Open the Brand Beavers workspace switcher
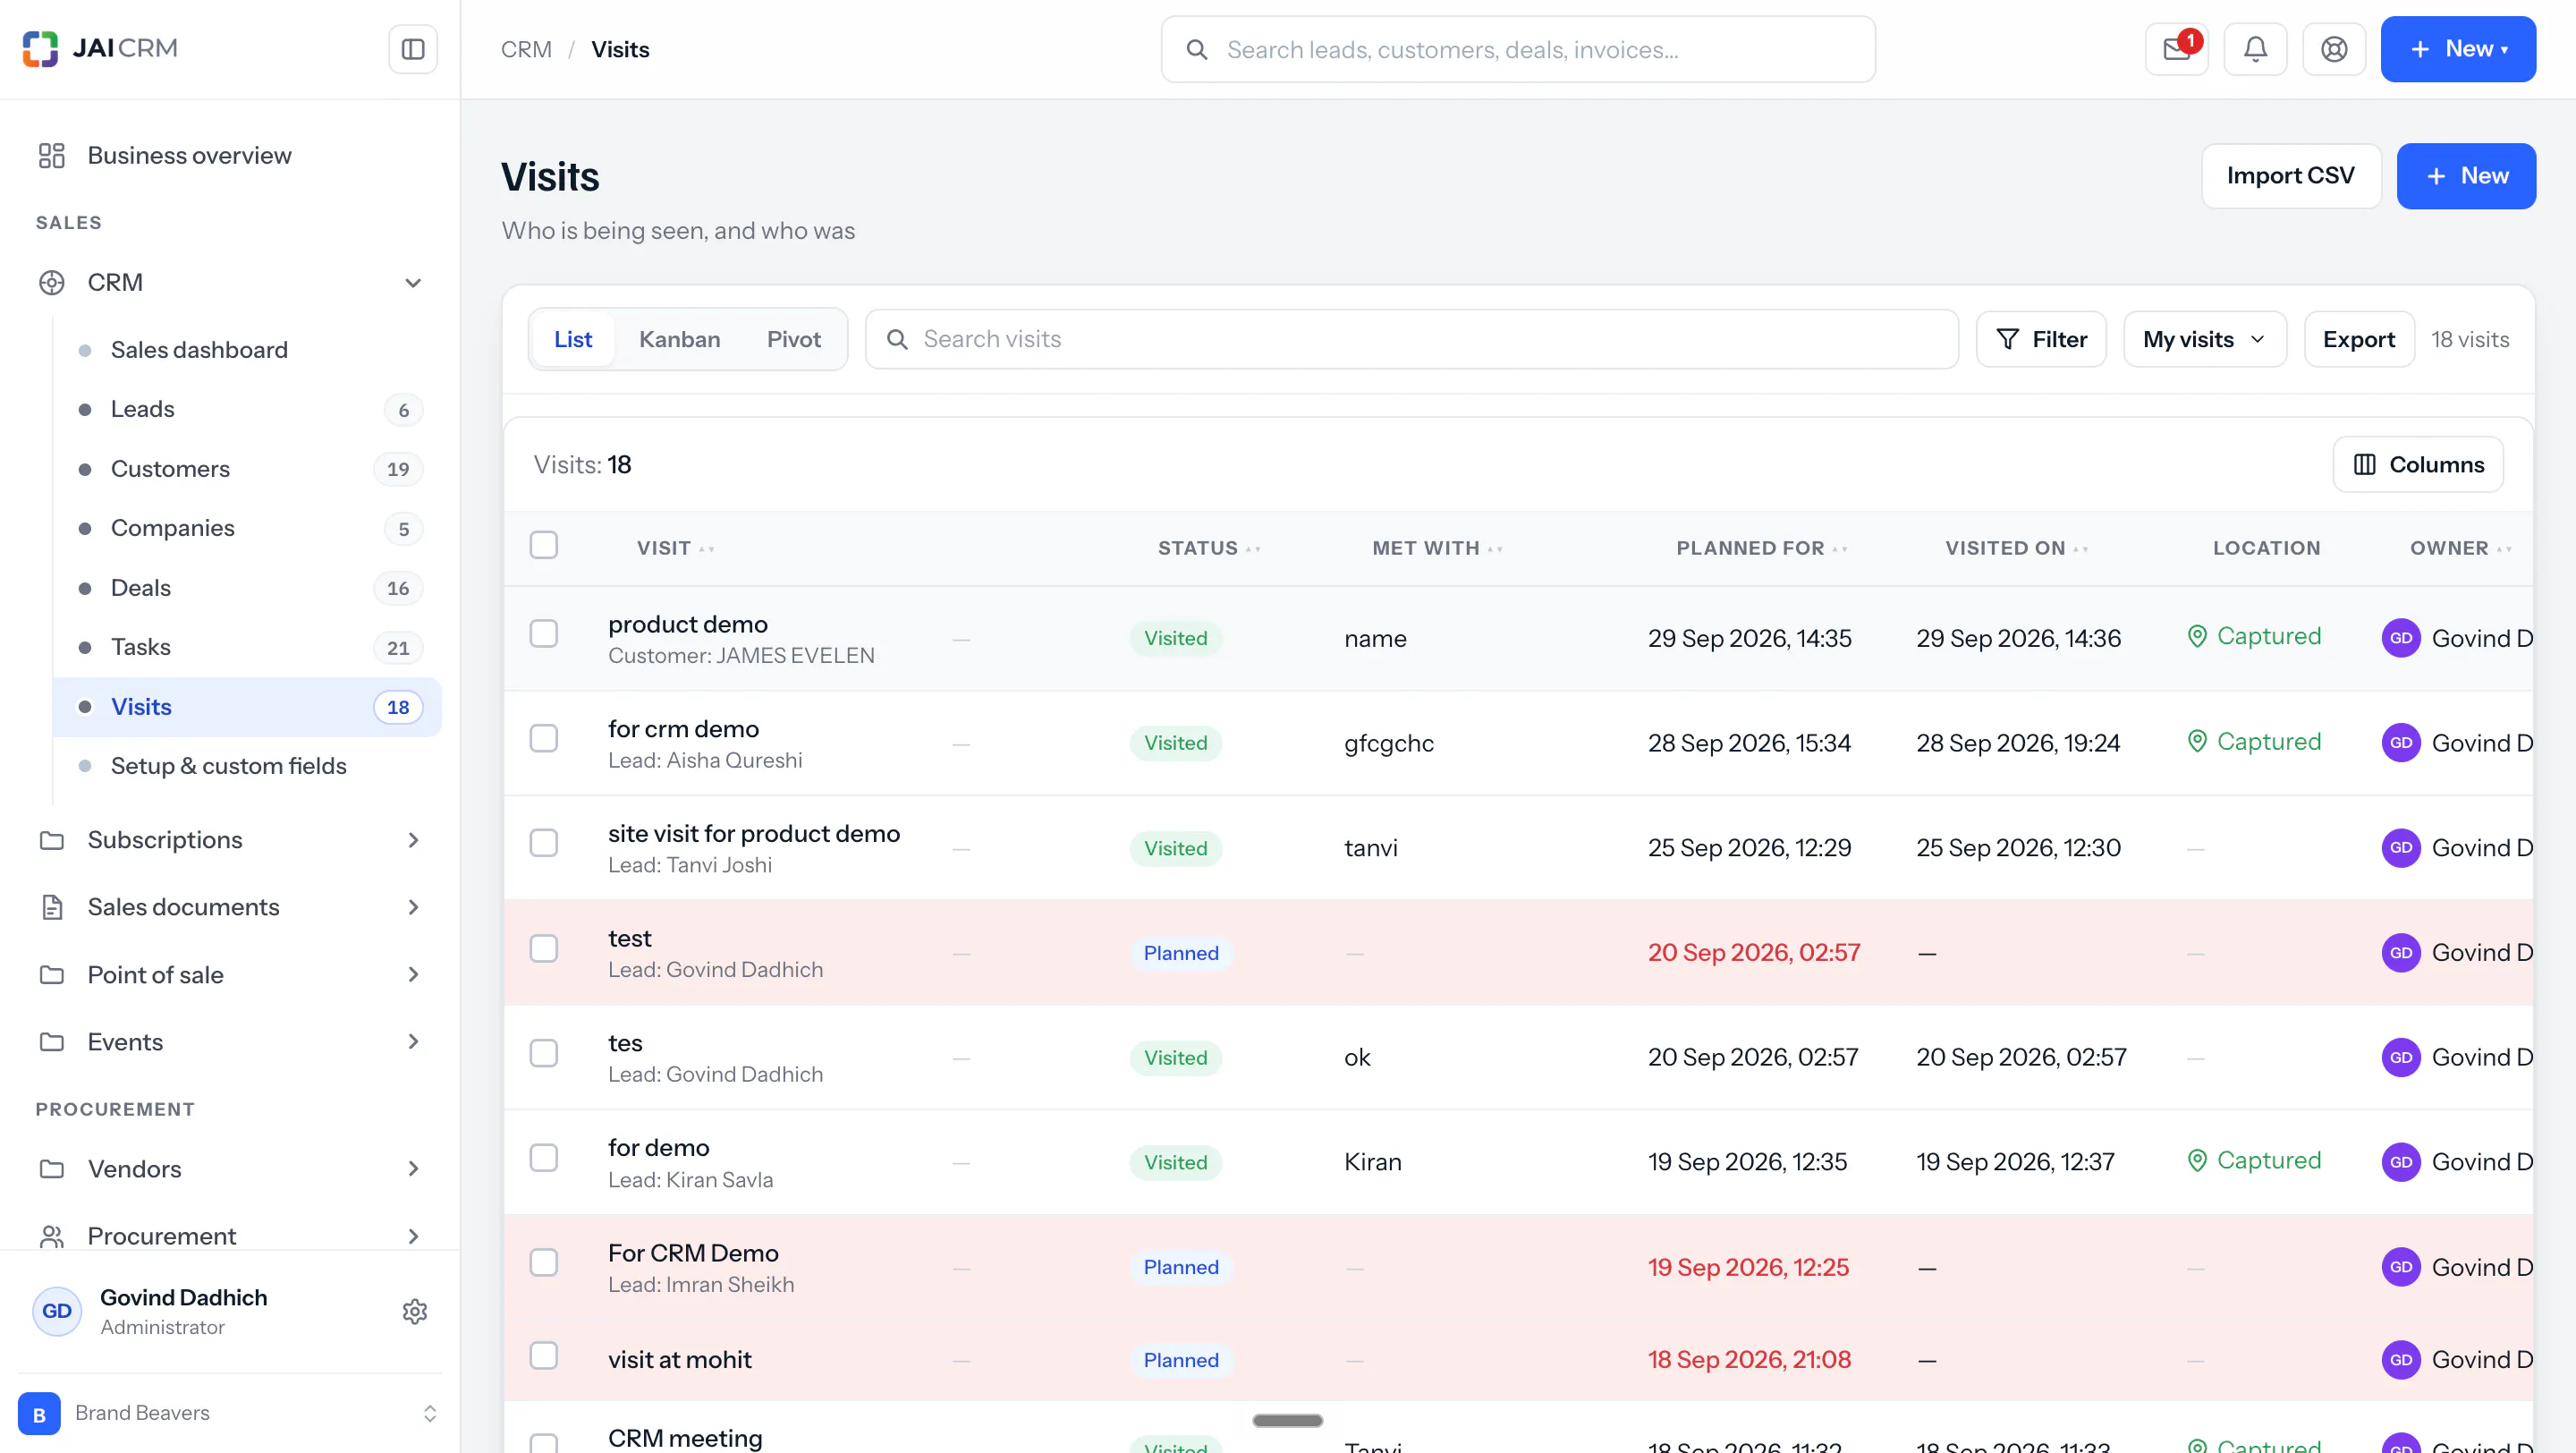Viewport: 2576px width, 1453px height. (429, 1413)
